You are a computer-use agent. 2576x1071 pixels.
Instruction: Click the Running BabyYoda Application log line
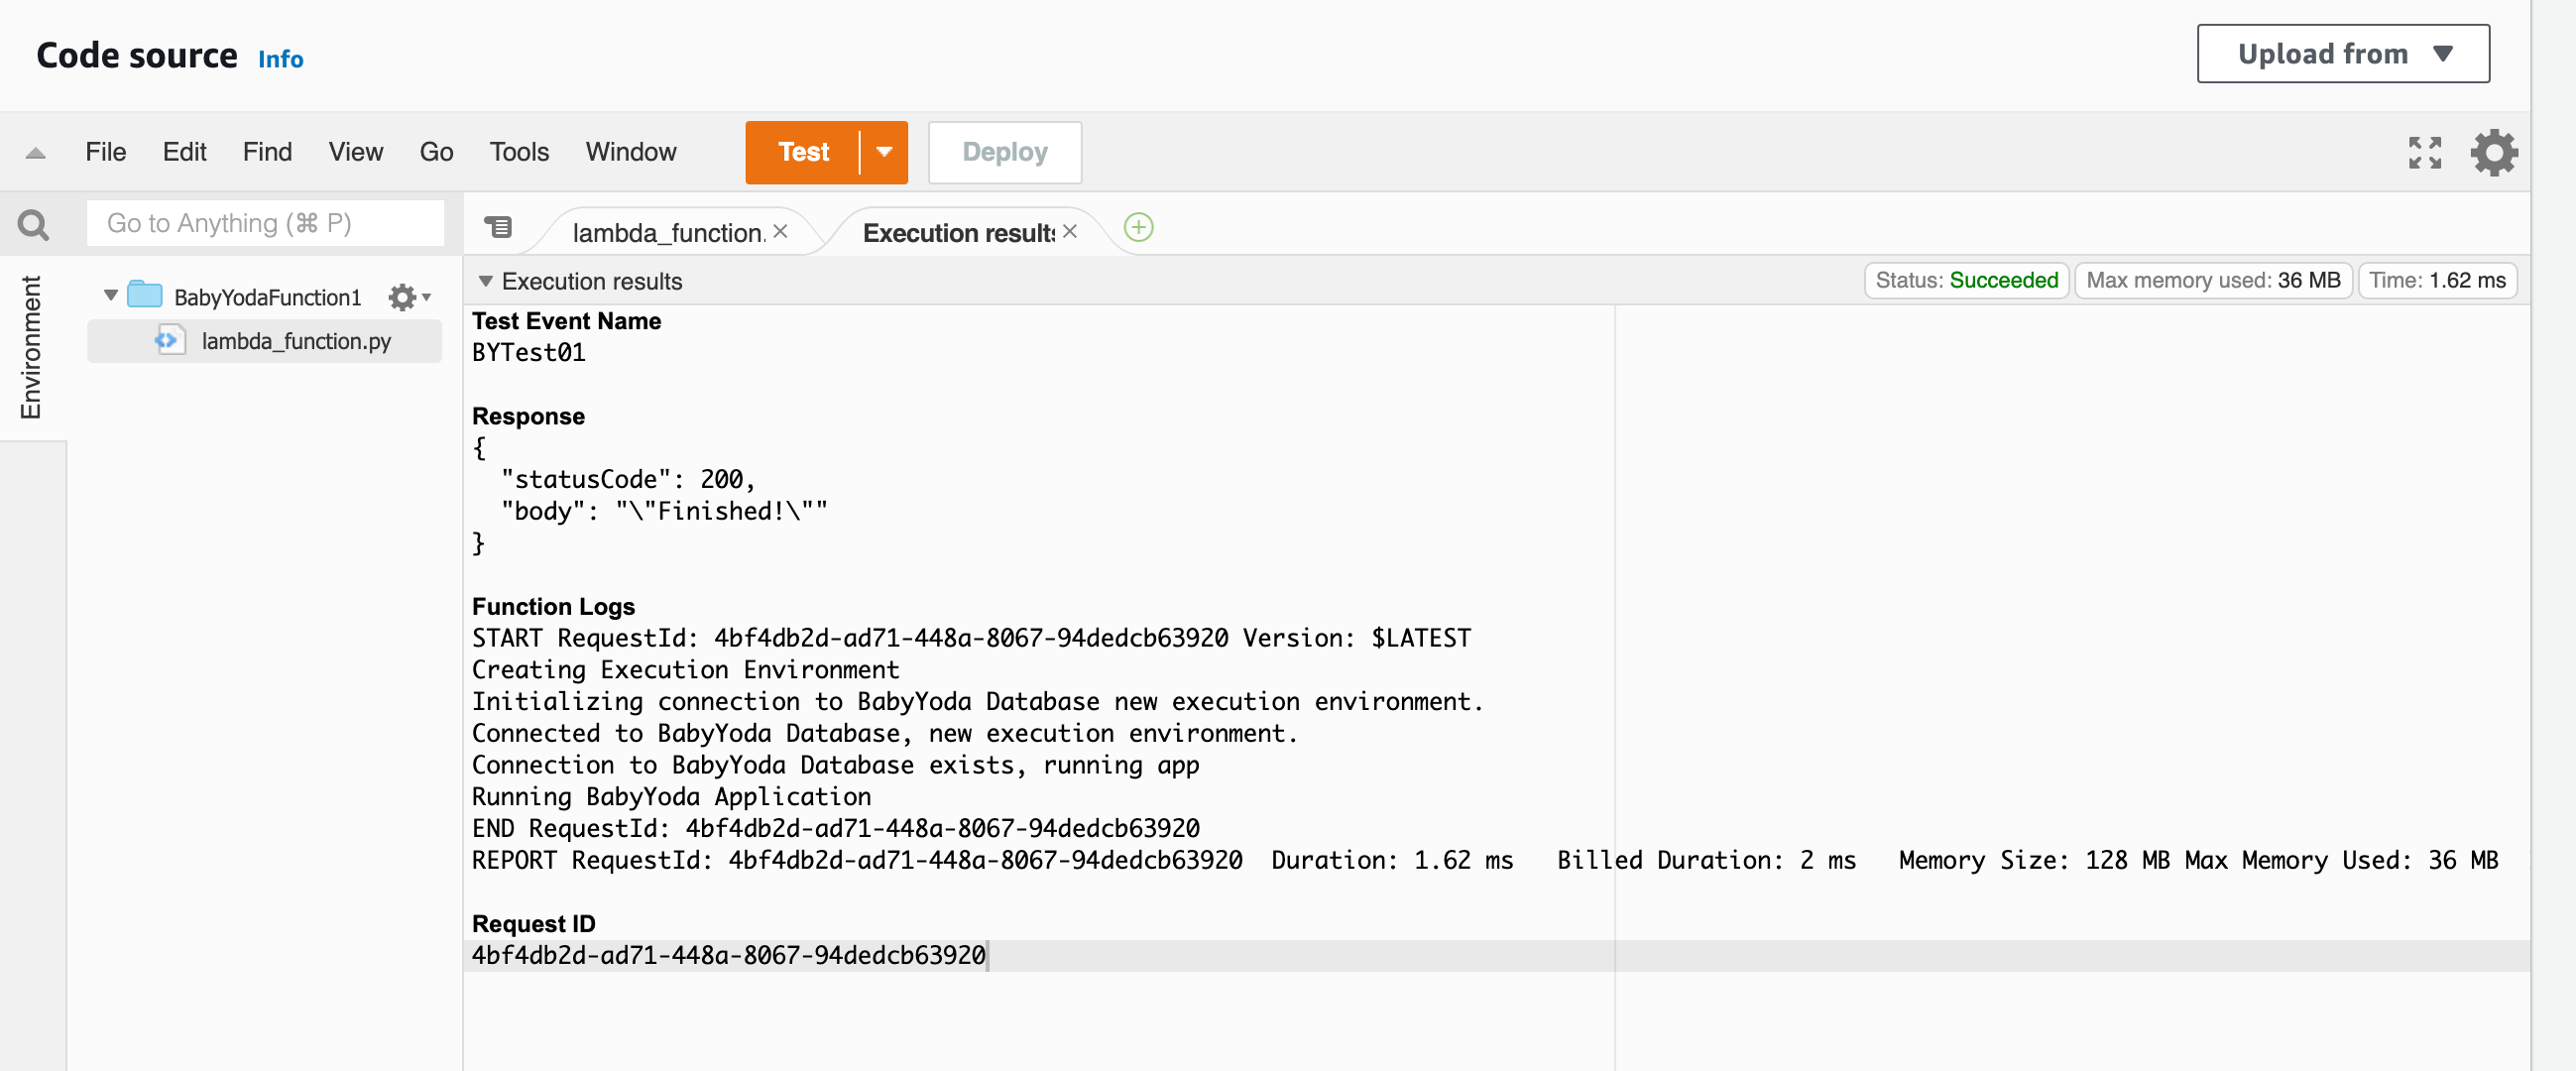(671, 797)
